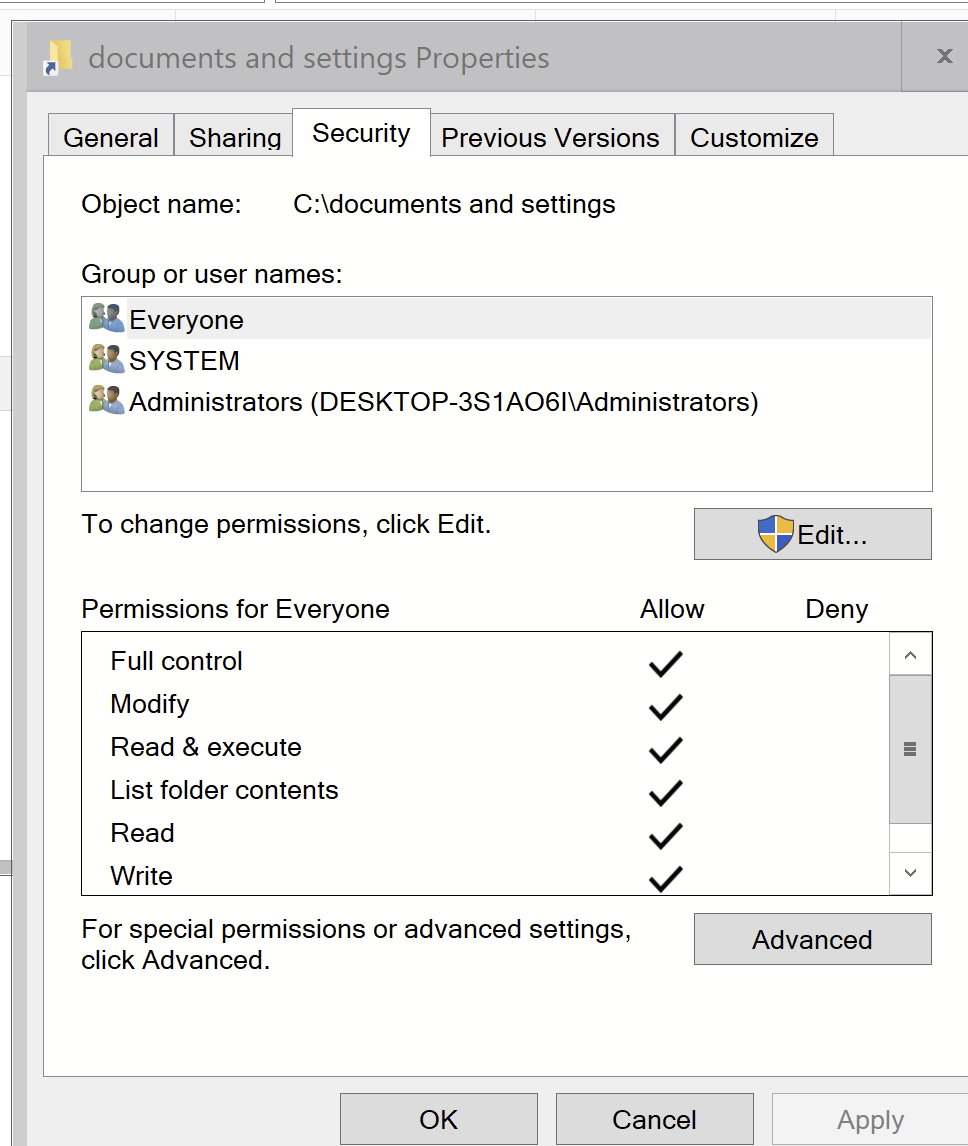The image size is (968, 1146).
Task: Click the Administrators group users icon
Action: point(106,401)
